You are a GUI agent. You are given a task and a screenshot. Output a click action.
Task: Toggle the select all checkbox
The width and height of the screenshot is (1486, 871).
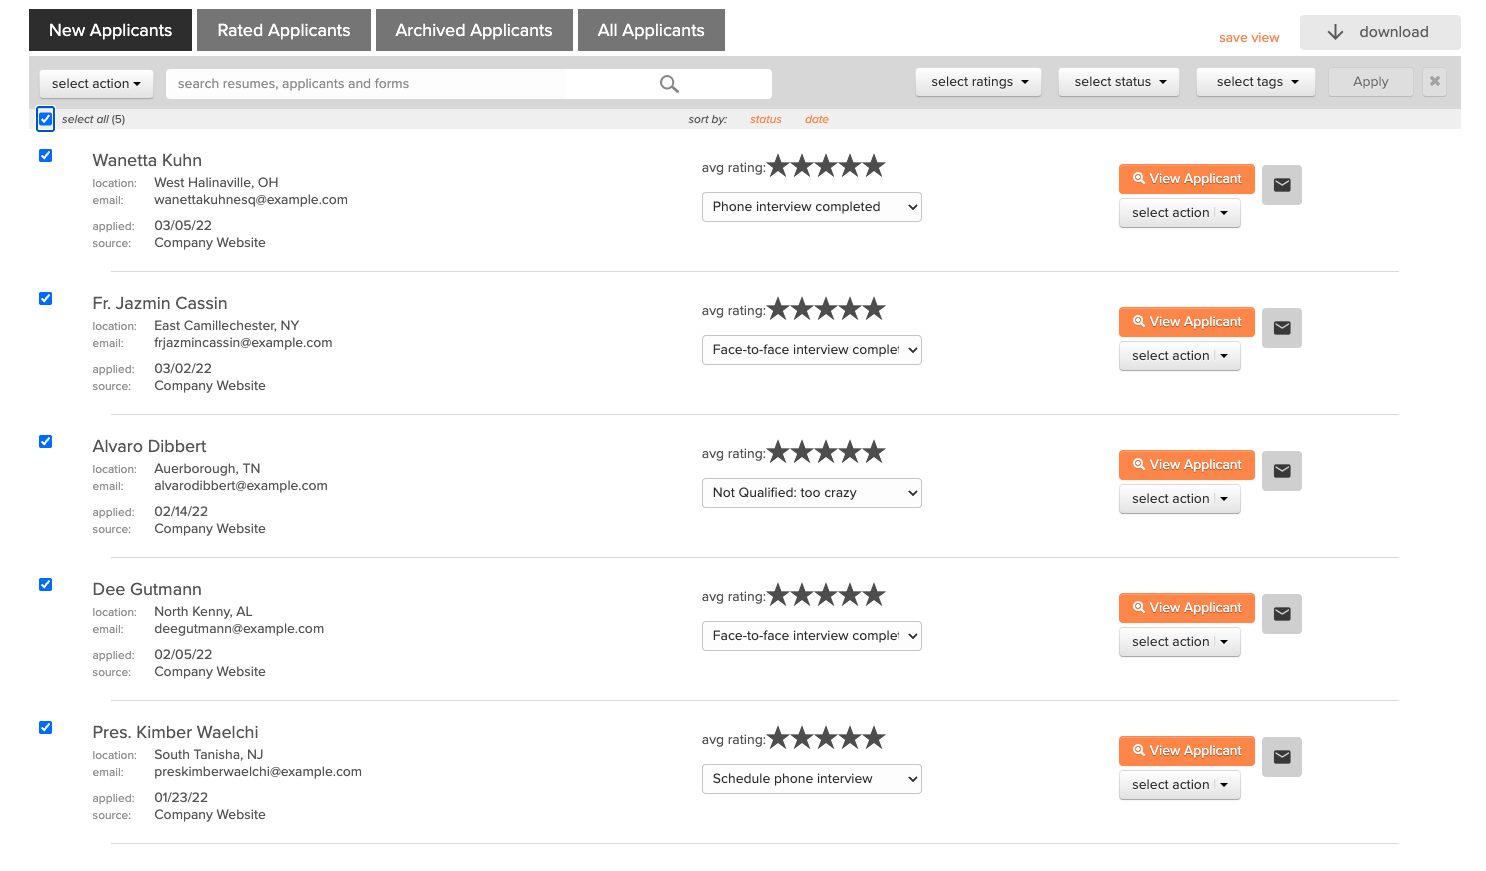(x=45, y=119)
